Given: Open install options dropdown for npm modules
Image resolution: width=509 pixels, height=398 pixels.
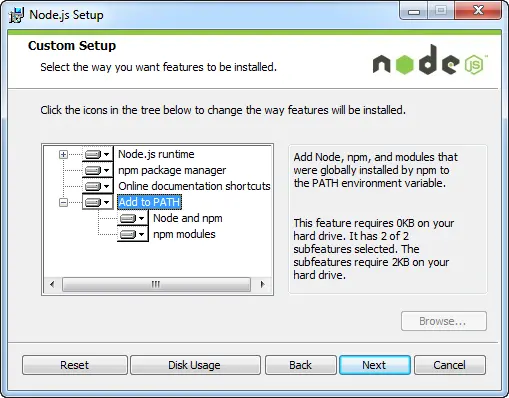Looking at the screenshot, I should pyautogui.click(x=142, y=234).
